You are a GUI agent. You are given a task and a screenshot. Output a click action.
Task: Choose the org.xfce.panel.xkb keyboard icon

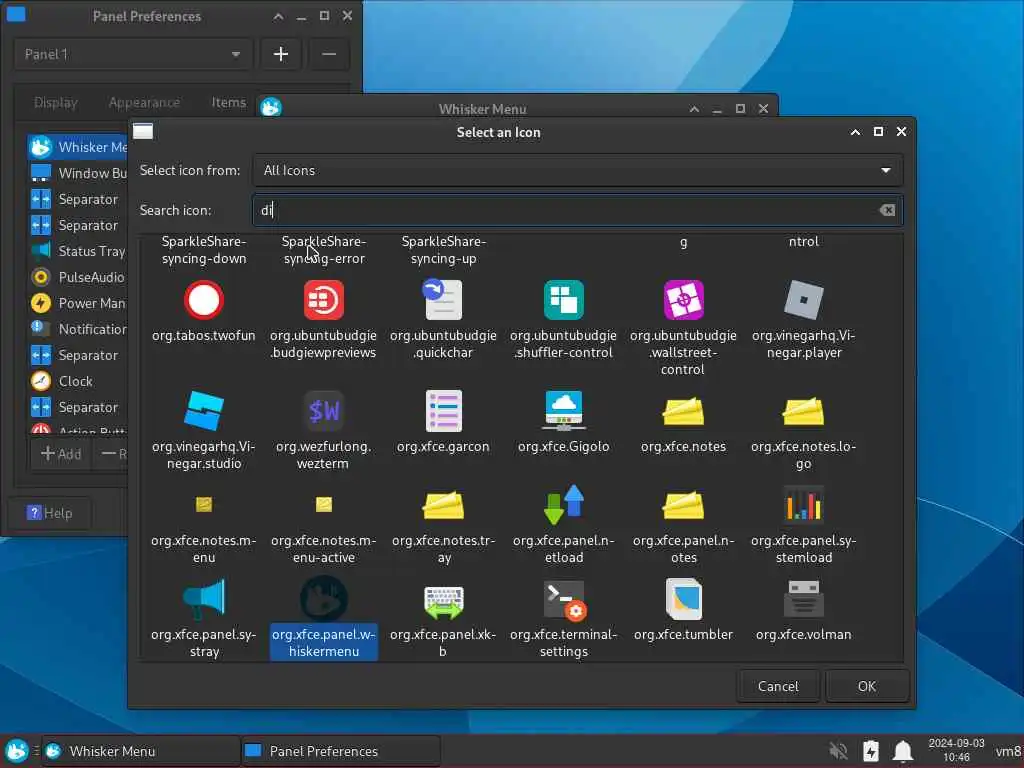[443, 601]
